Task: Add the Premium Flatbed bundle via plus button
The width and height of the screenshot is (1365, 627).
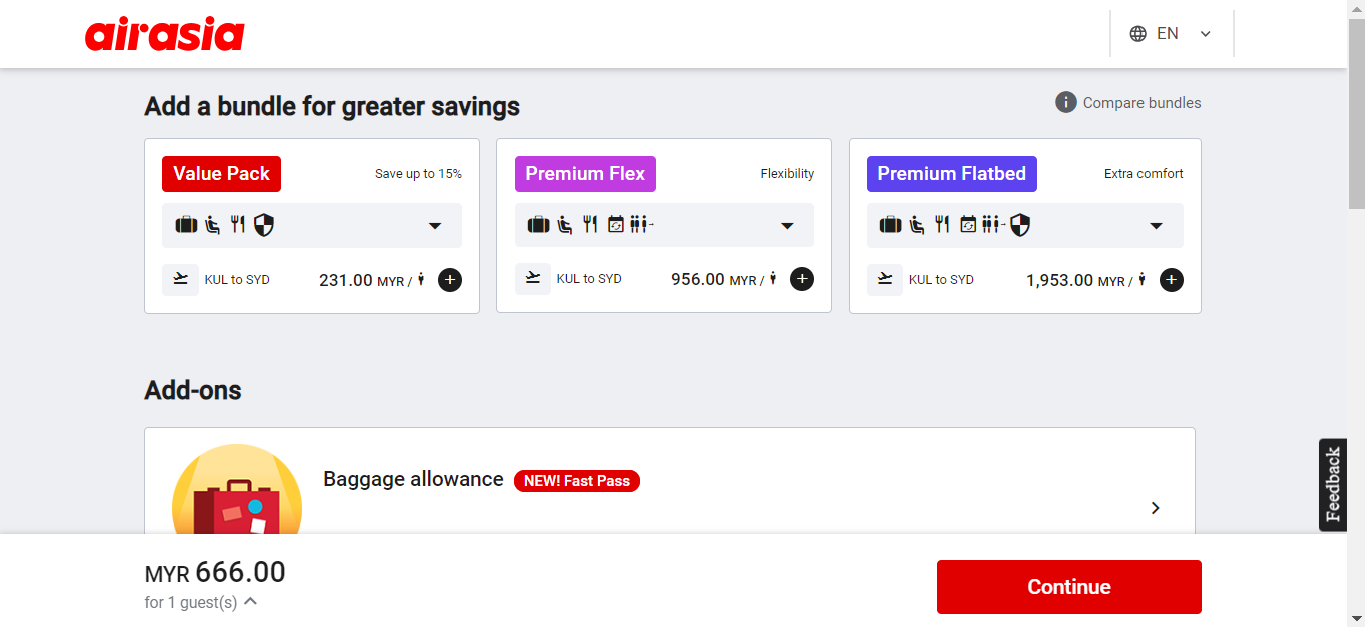Action: (1171, 280)
